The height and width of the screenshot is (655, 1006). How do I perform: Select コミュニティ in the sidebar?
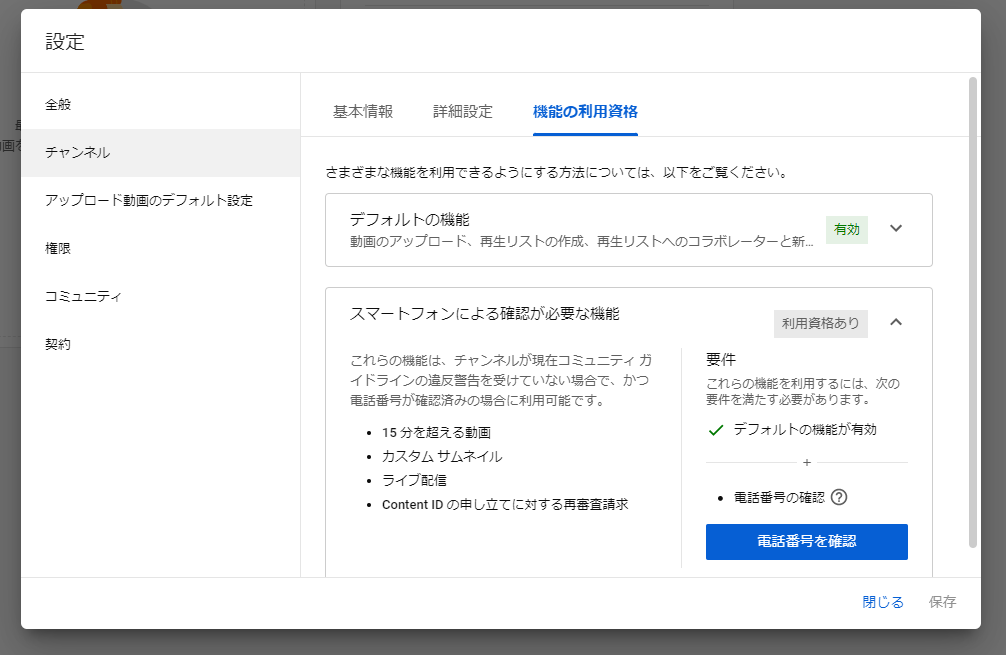tap(84, 296)
